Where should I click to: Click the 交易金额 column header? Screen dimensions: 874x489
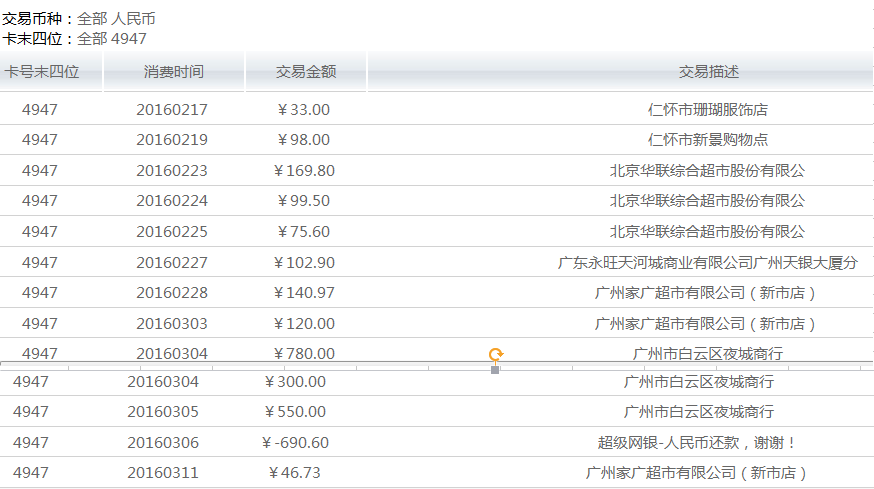pos(305,72)
